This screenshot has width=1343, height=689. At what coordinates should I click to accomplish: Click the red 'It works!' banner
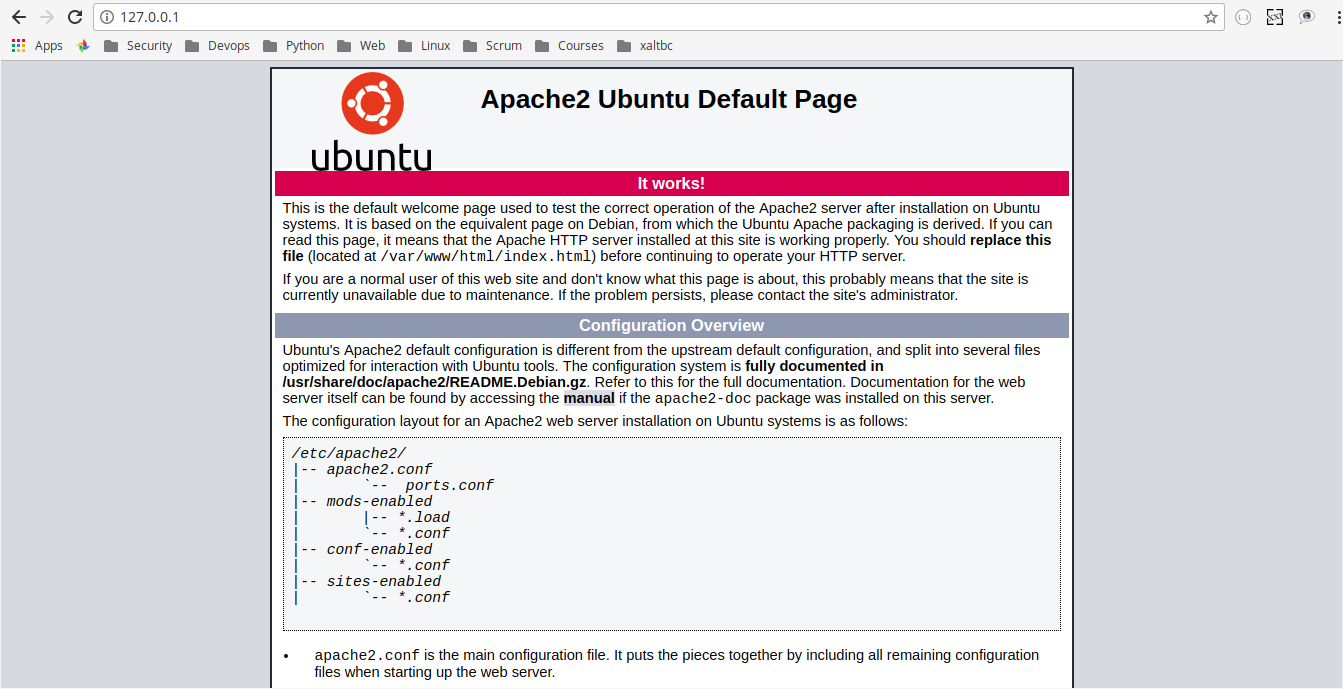click(671, 183)
